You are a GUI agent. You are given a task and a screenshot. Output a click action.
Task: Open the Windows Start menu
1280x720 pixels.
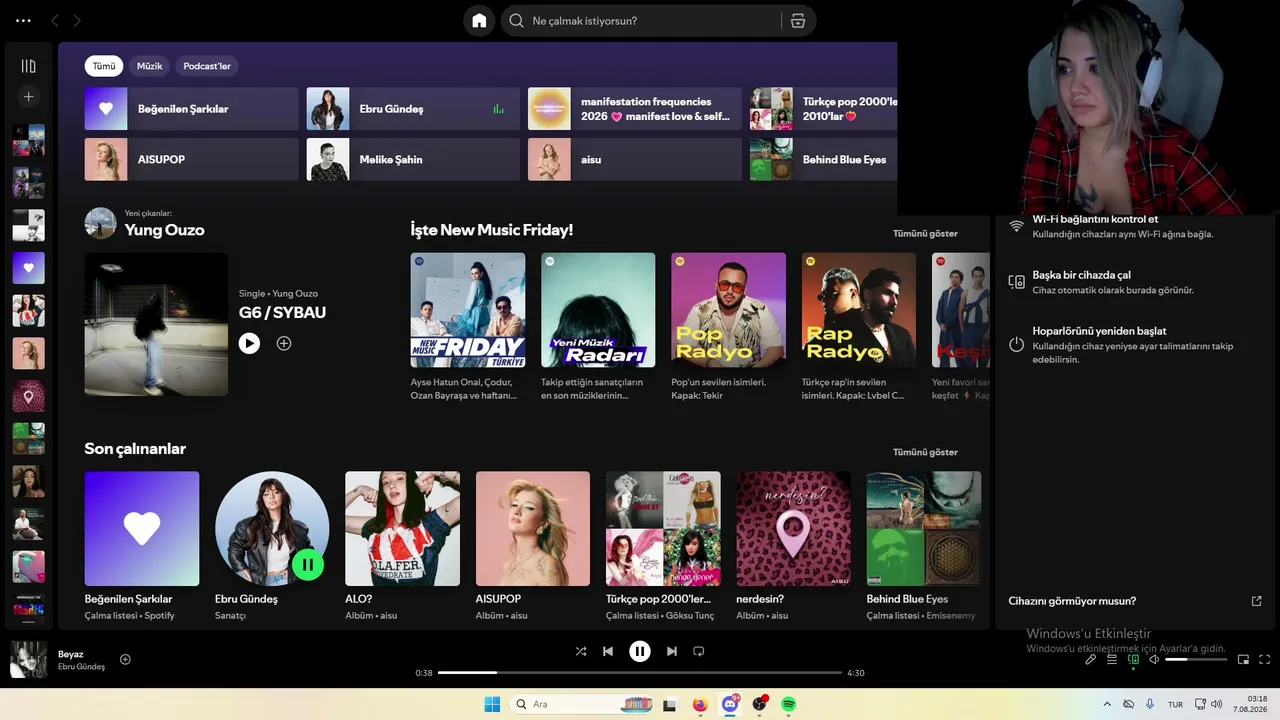[492, 704]
